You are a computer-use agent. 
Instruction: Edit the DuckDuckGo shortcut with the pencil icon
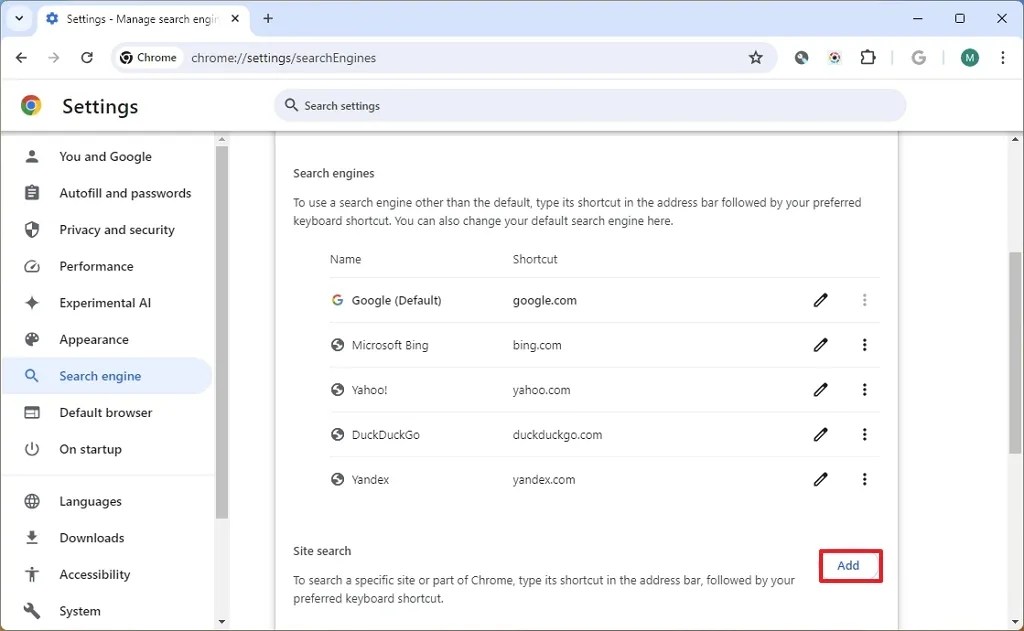click(820, 434)
